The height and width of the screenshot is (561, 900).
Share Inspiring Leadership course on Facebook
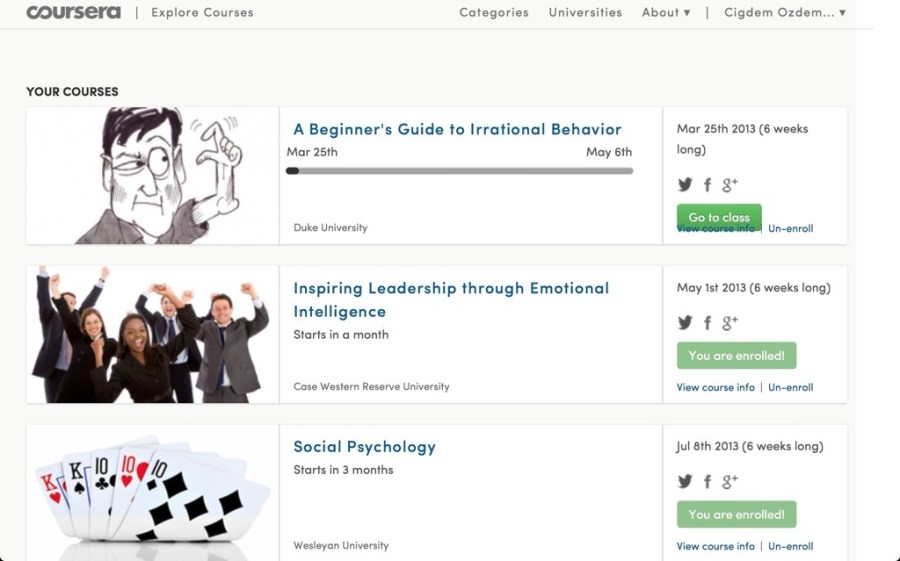(x=707, y=322)
